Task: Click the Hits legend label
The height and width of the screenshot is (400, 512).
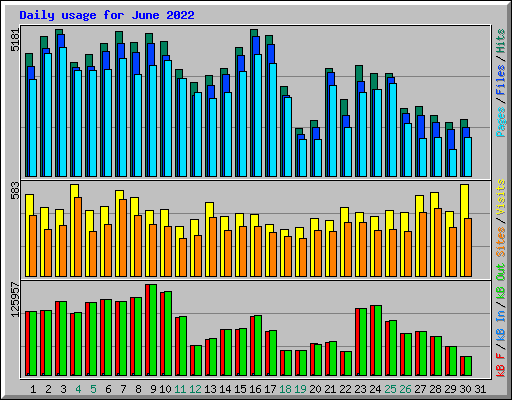Action: tap(501, 41)
